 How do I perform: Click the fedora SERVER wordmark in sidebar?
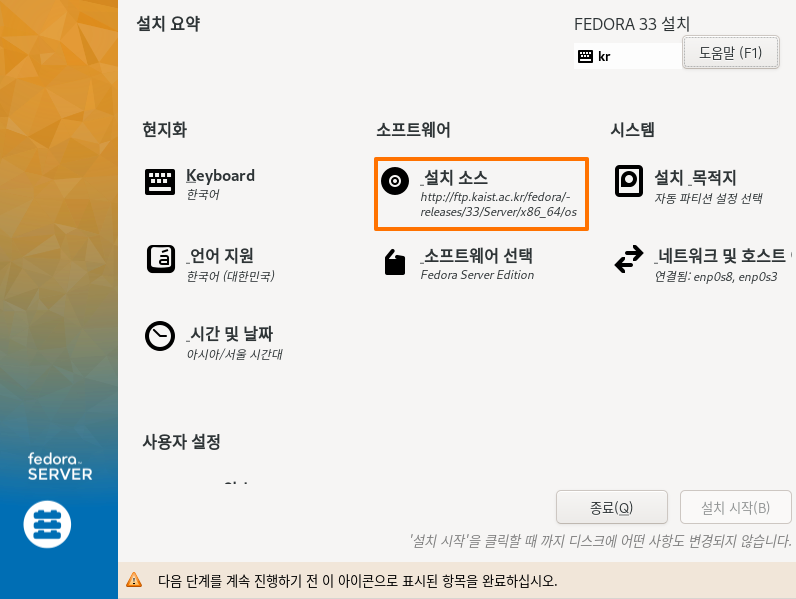(60, 467)
